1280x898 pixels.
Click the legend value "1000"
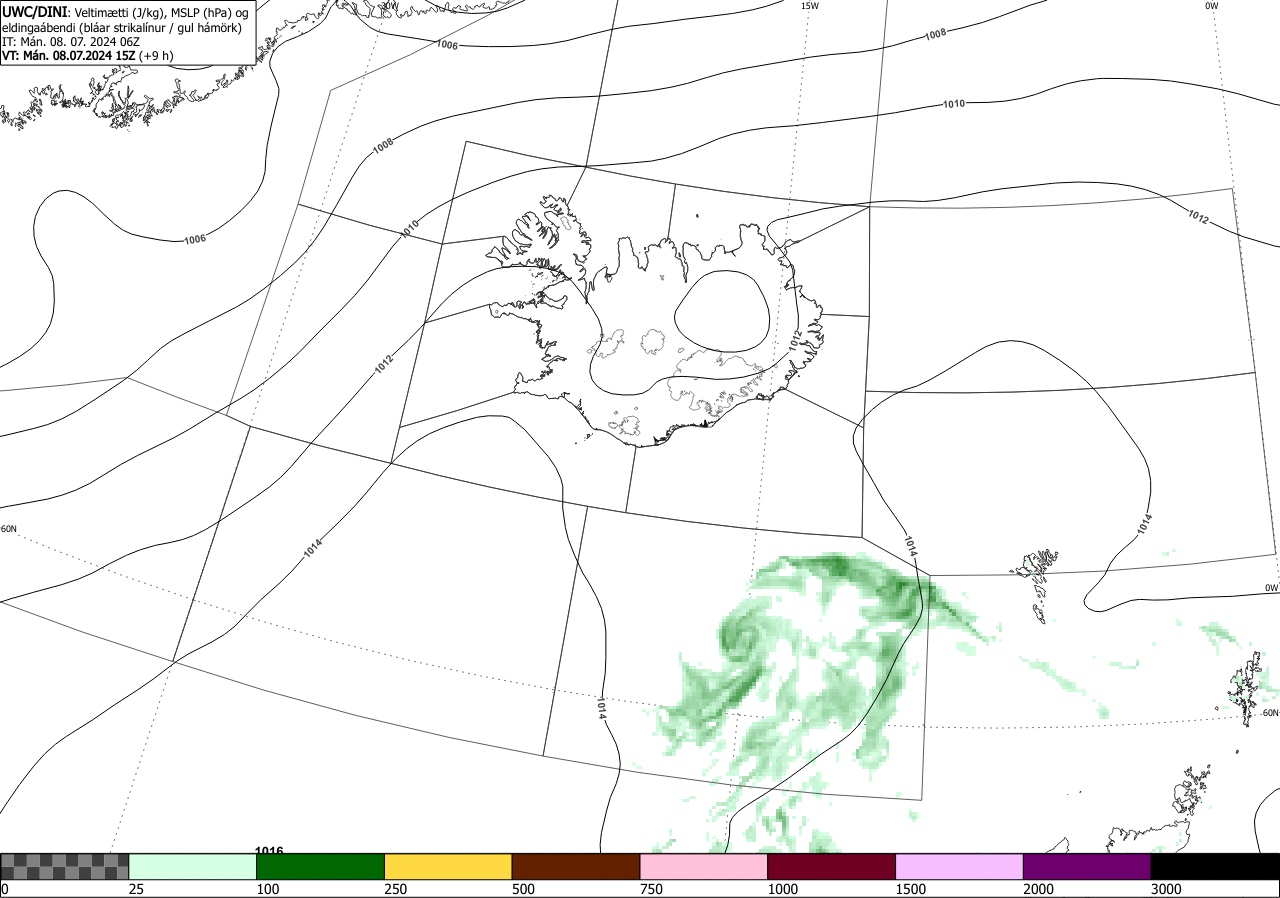pyautogui.click(x=783, y=889)
